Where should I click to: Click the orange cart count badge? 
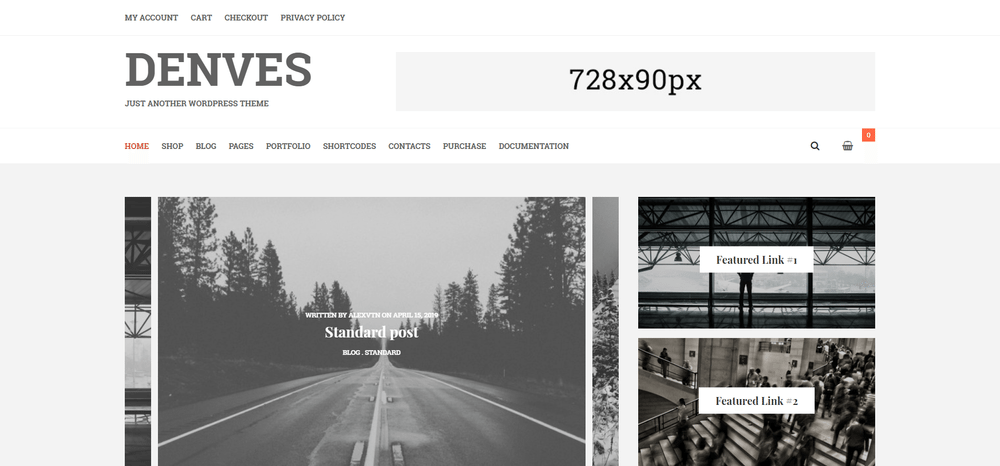pyautogui.click(x=868, y=135)
